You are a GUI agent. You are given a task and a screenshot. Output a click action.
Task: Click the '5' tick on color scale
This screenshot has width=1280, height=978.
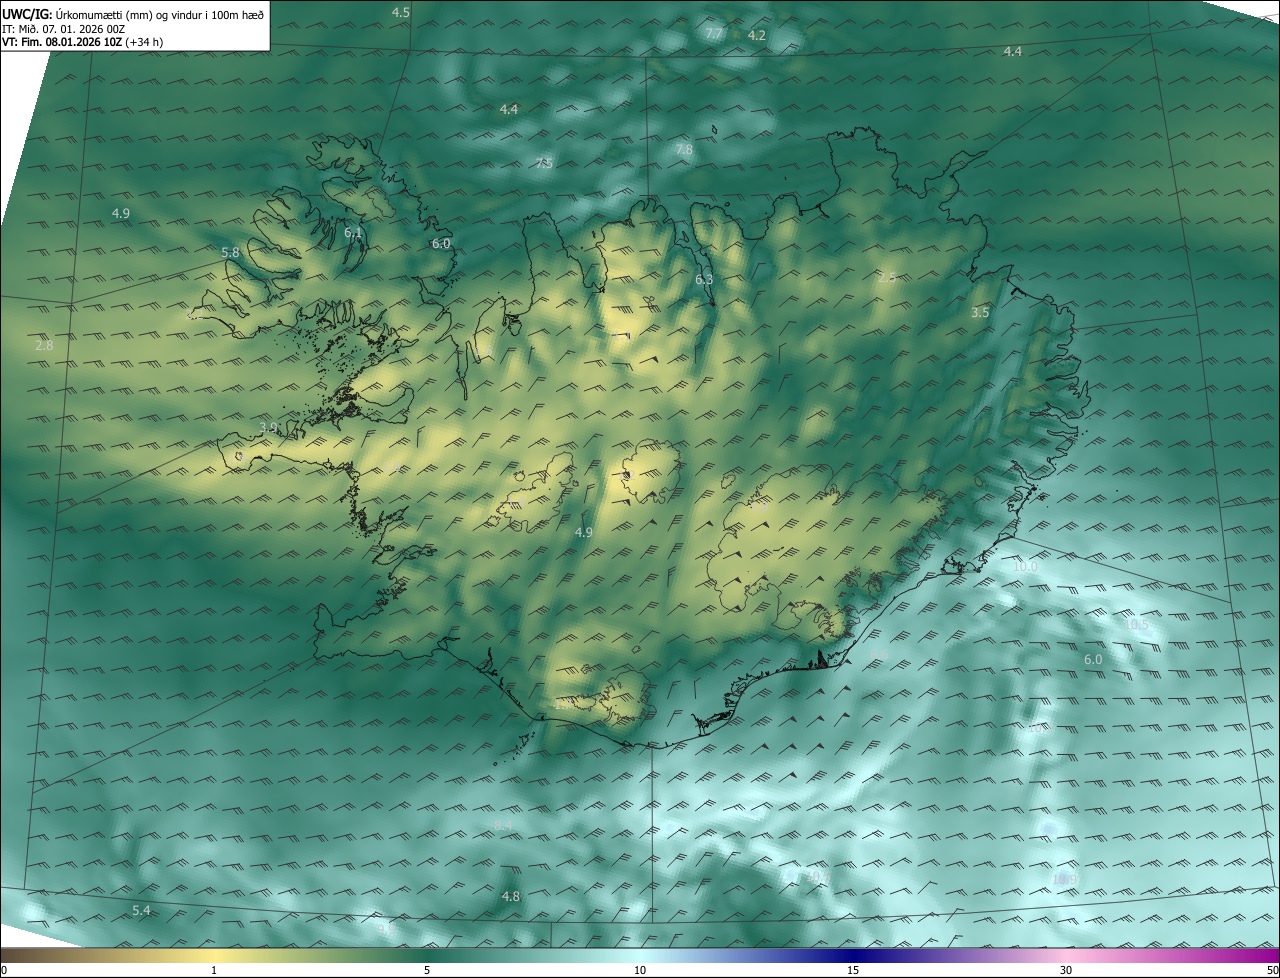tap(427, 970)
